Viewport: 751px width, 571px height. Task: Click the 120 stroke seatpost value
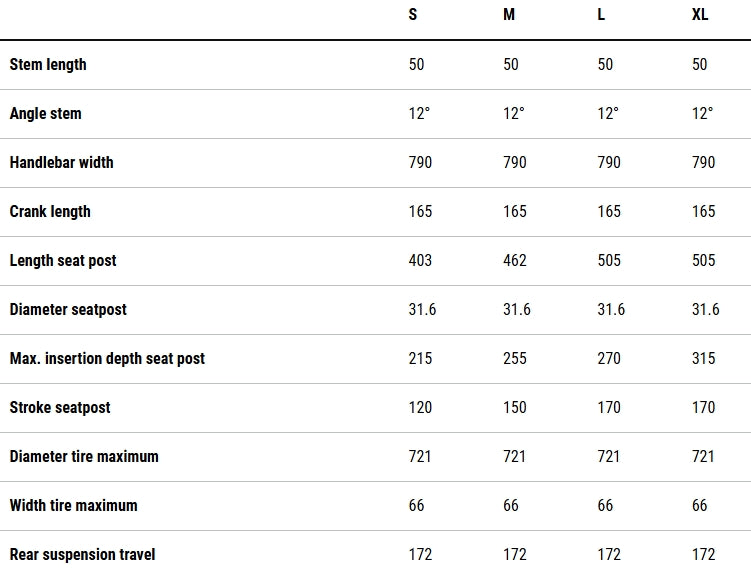coord(420,408)
